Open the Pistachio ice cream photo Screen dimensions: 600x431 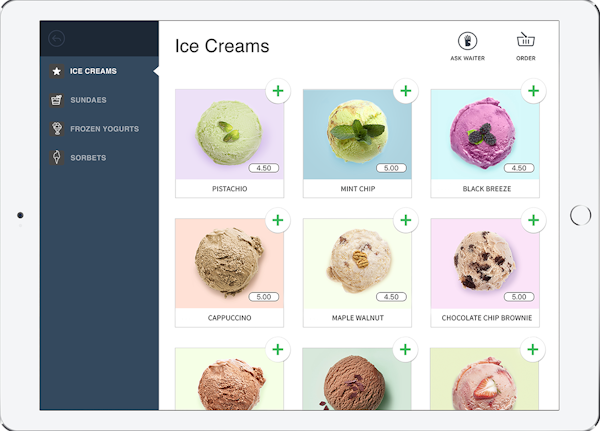pos(230,134)
